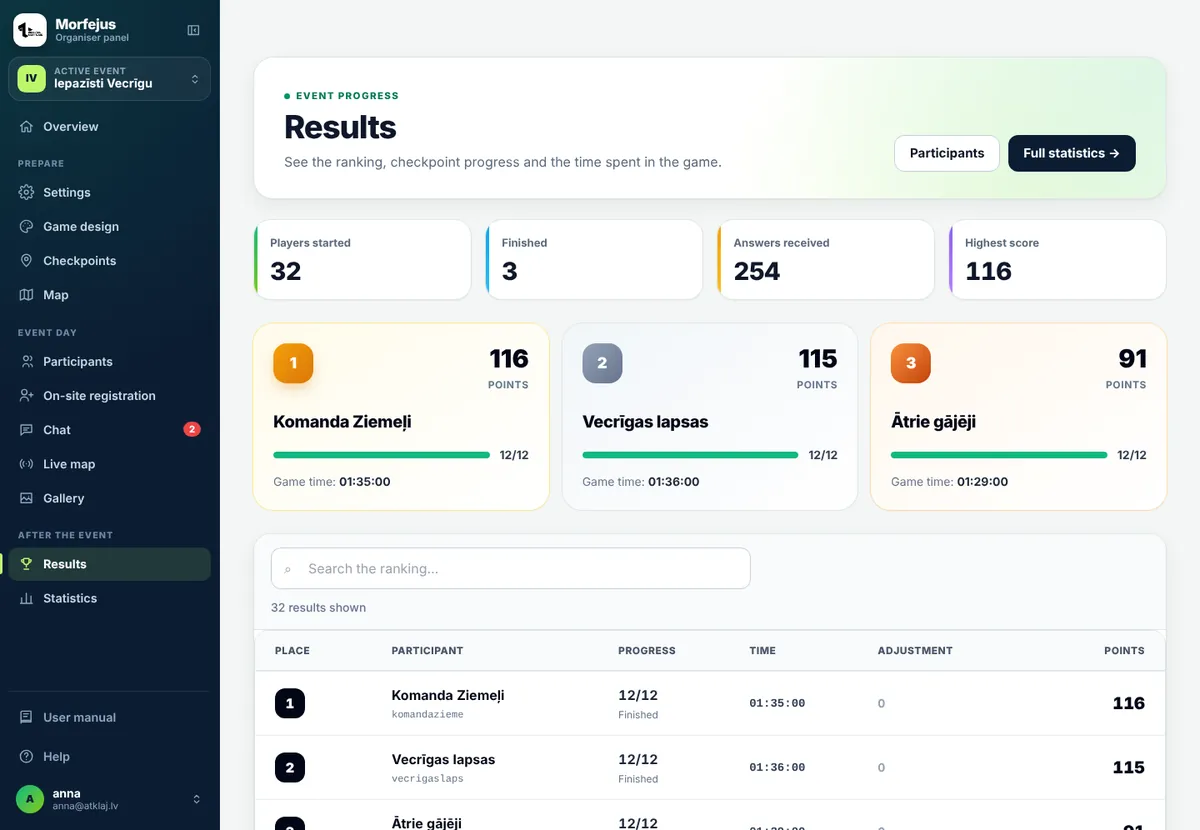Click the Players started 32 stat card

(363, 260)
